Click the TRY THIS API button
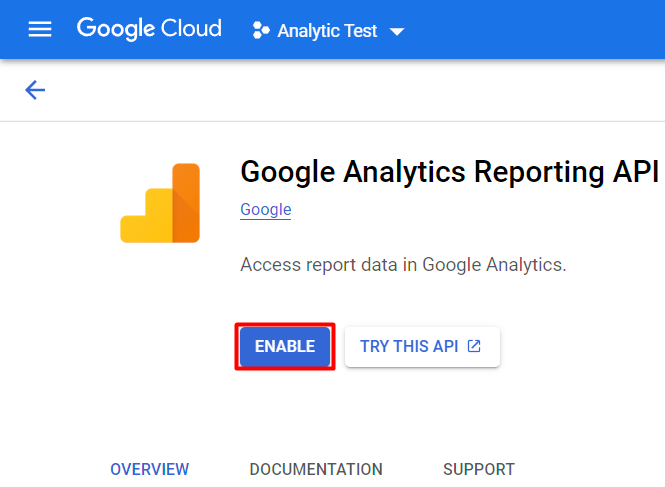The width and height of the screenshot is (665, 487). [x=409, y=347]
